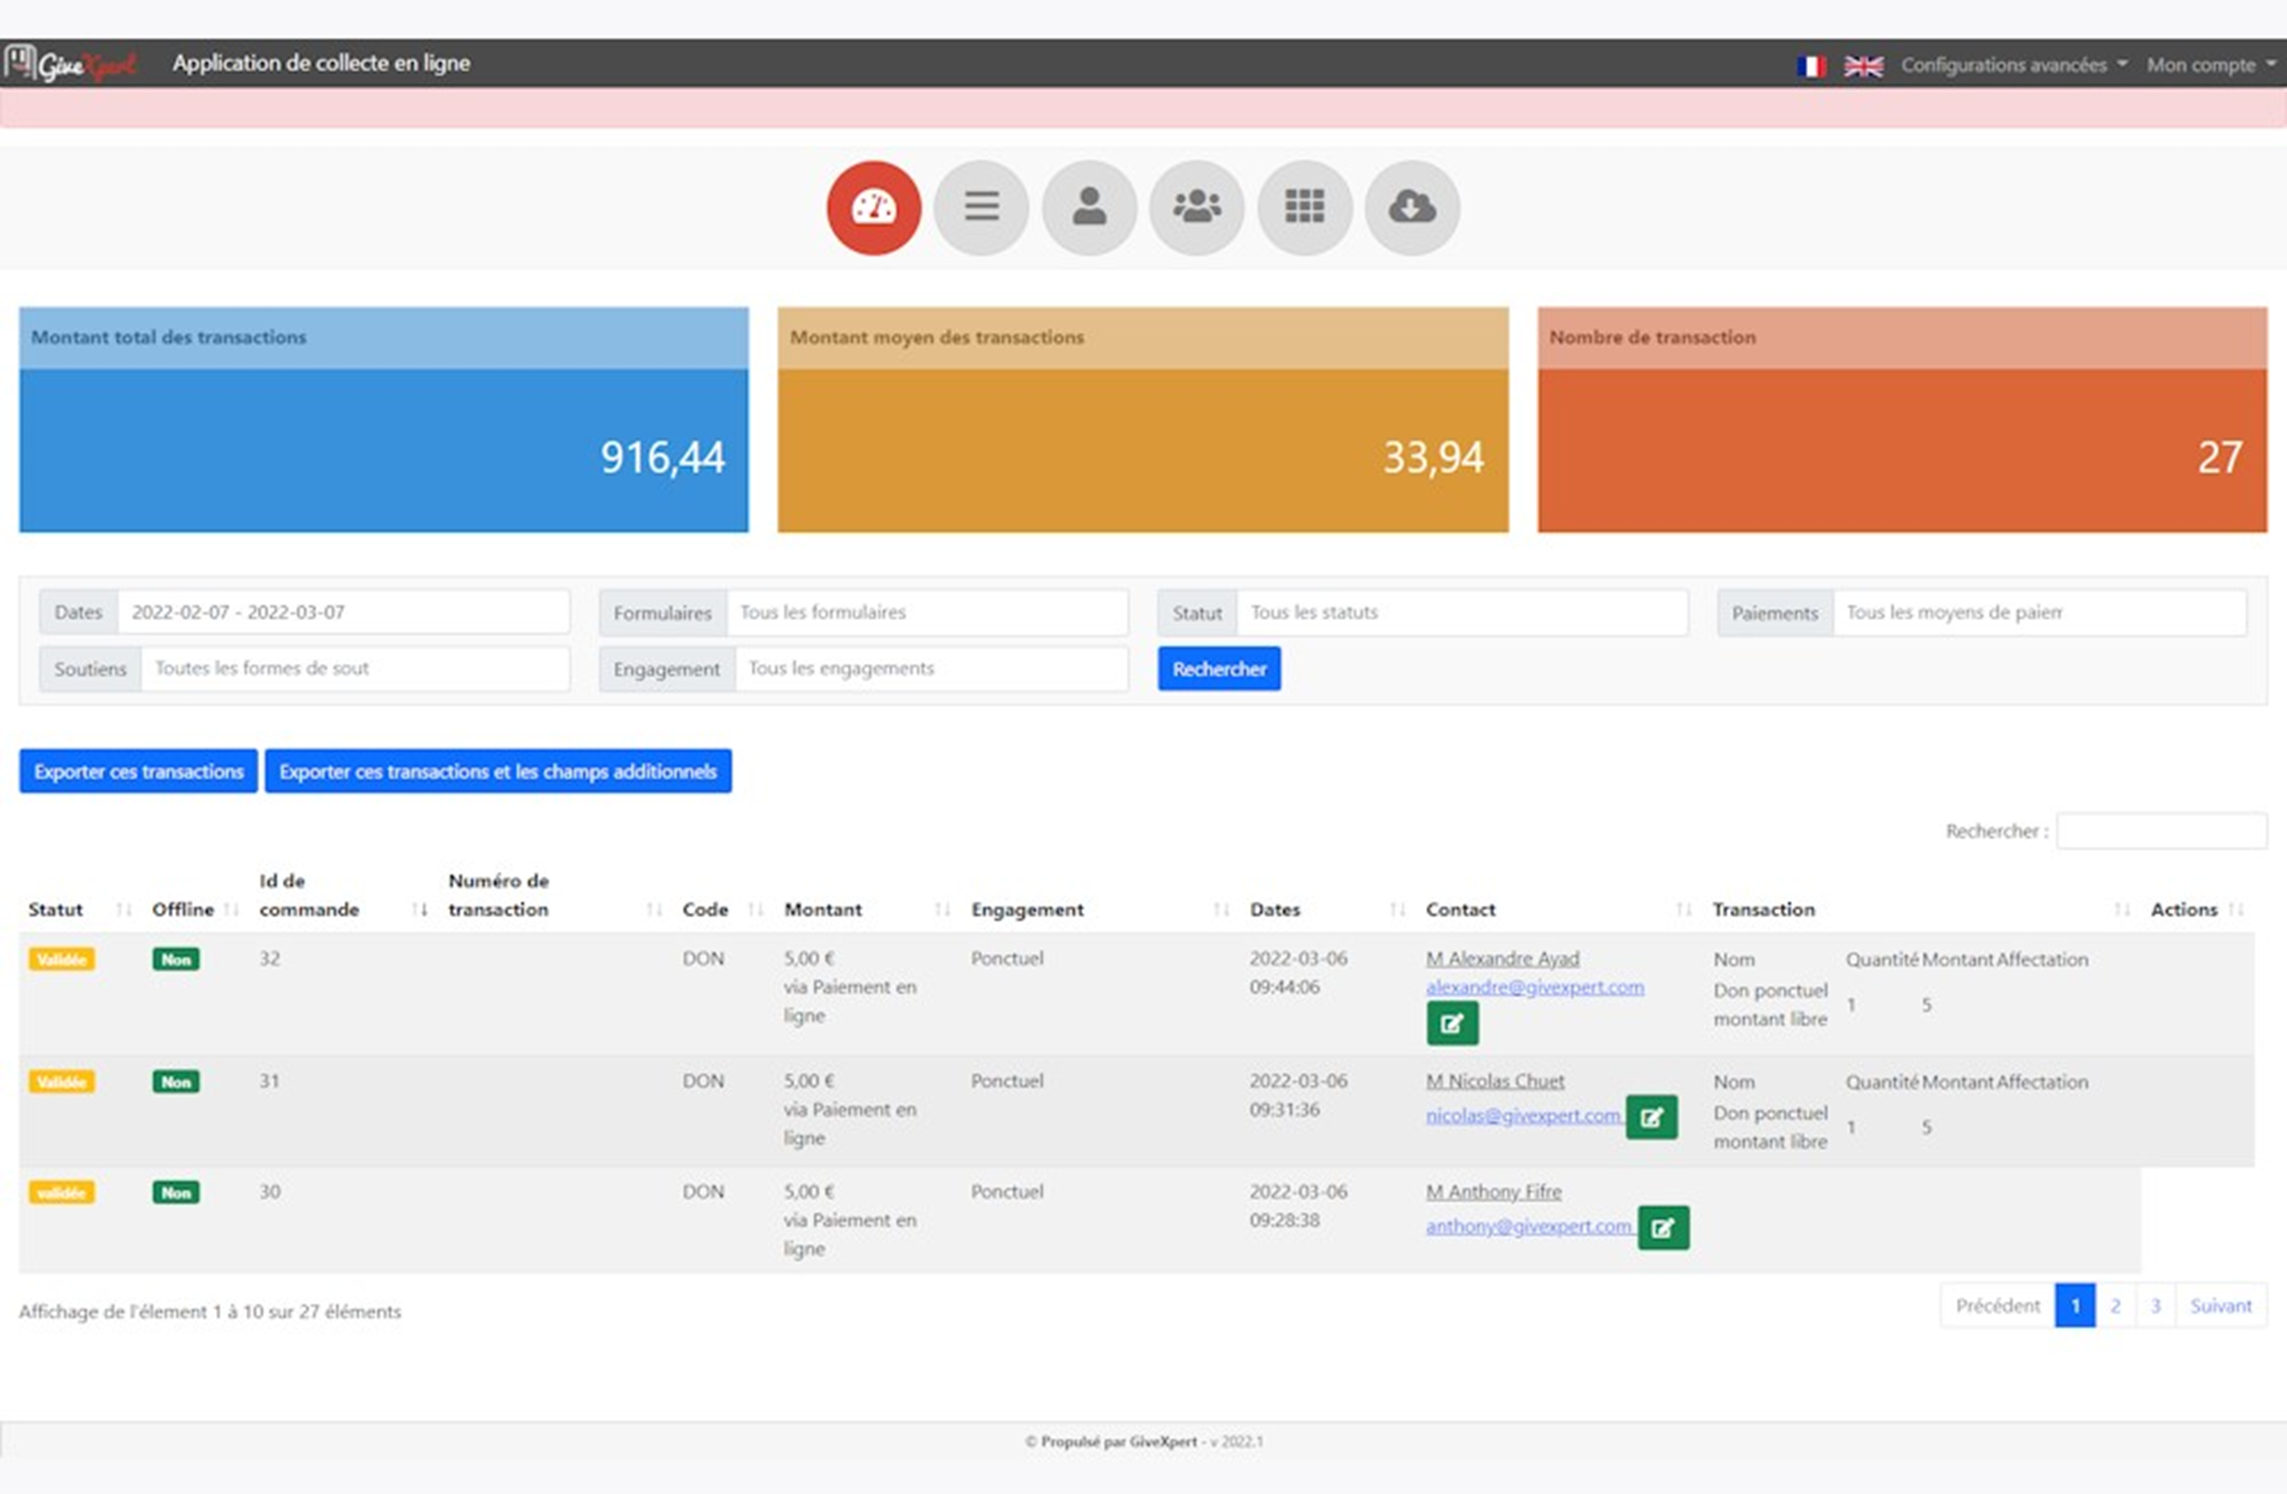Click the cloud download icon
The image size is (2287, 1494).
point(1412,208)
